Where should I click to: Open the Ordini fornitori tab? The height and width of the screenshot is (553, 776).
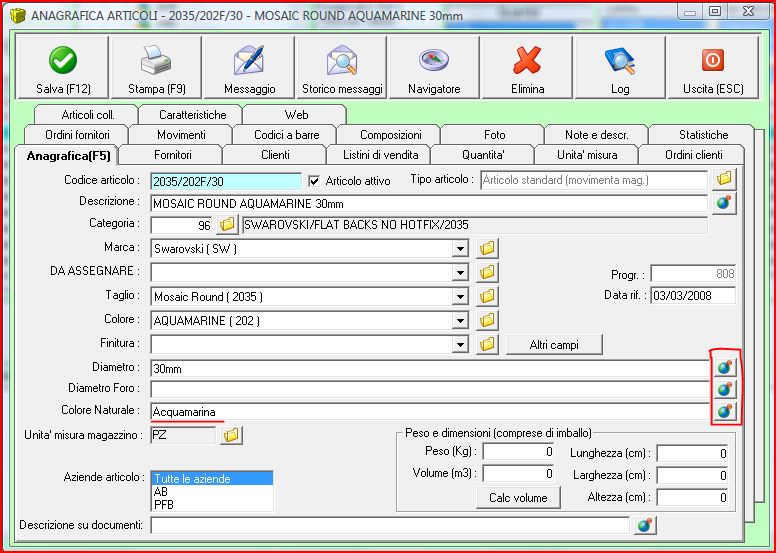77,135
